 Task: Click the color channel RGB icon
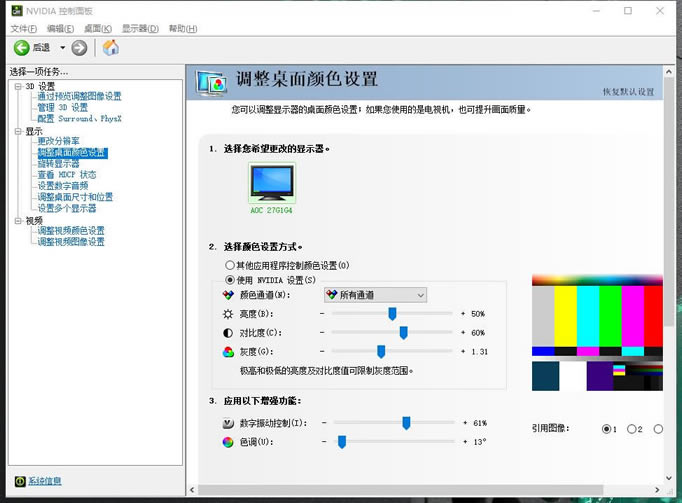228,295
